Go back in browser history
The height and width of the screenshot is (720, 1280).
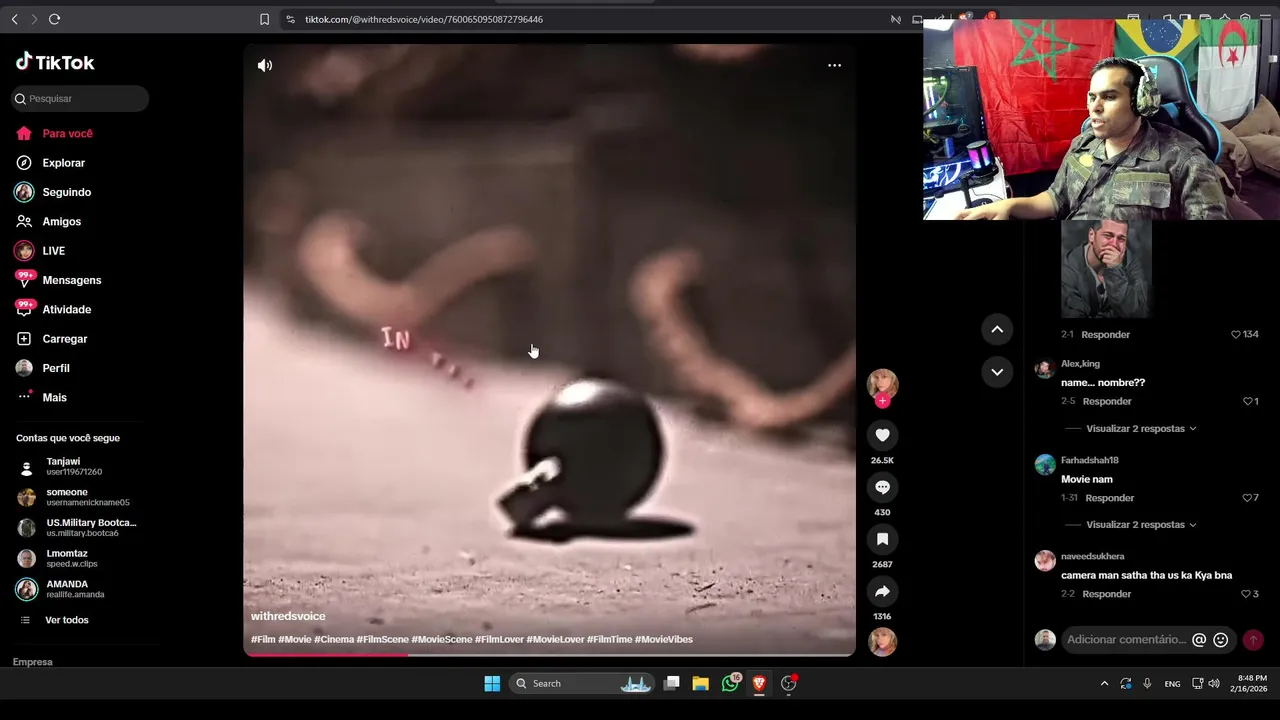pos(14,19)
